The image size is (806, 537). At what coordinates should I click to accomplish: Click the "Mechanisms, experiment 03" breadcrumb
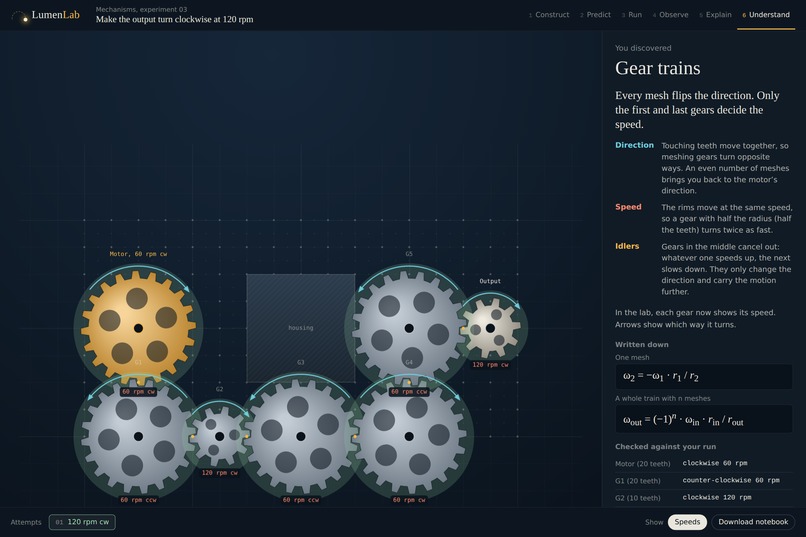141,9
